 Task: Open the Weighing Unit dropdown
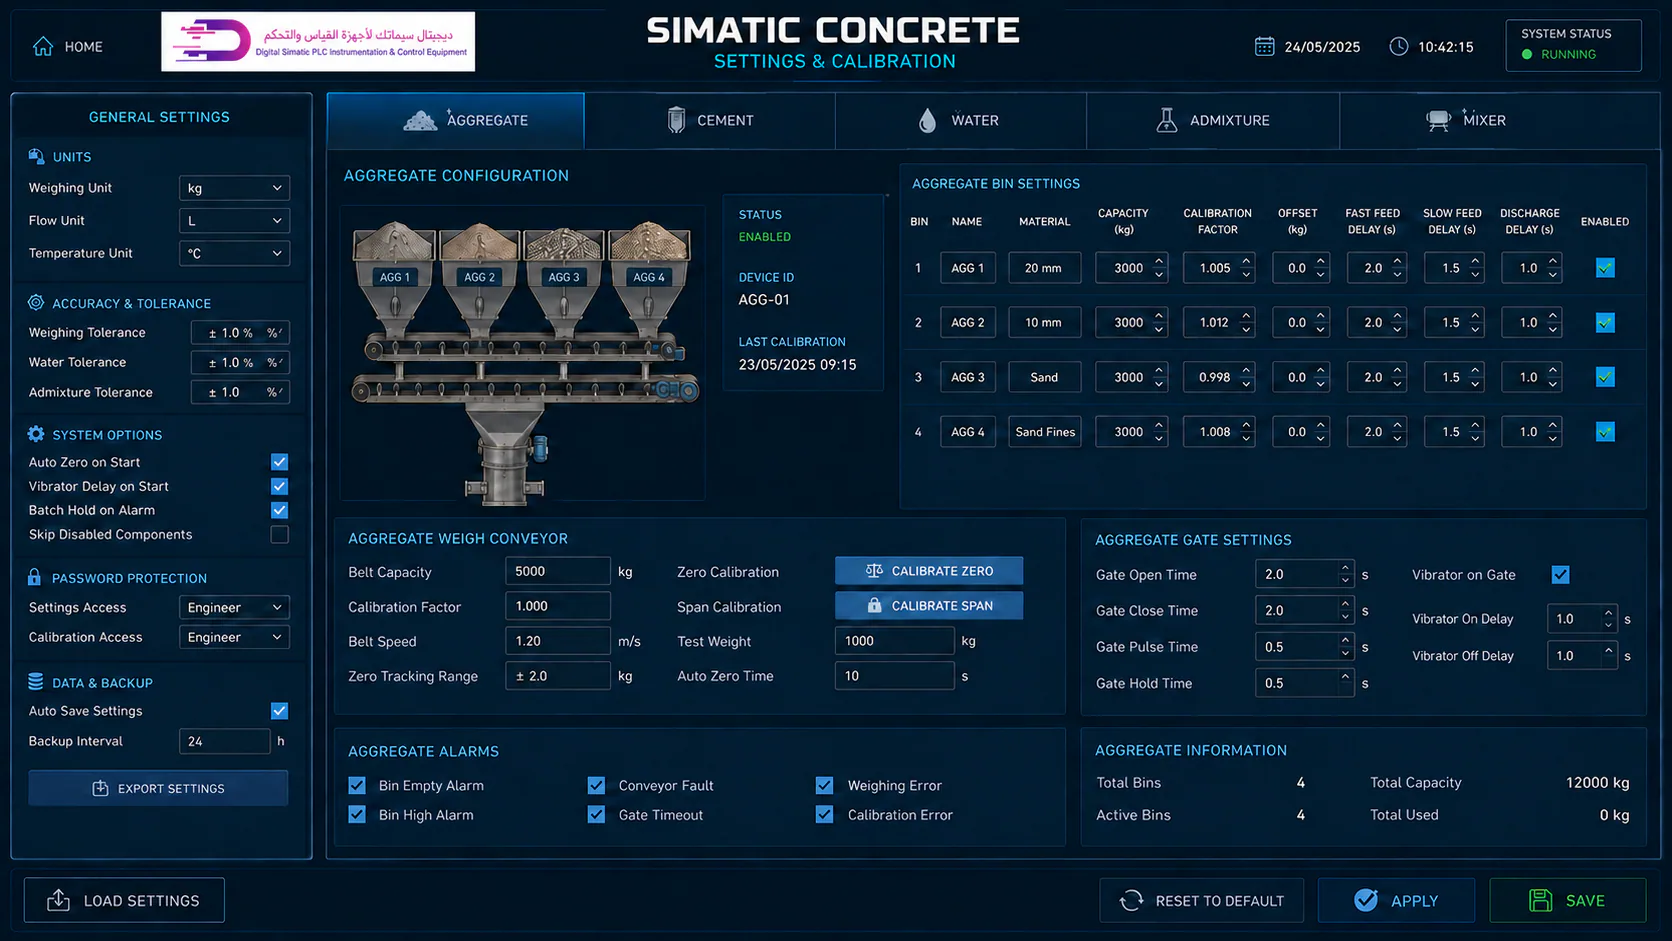[x=235, y=188]
